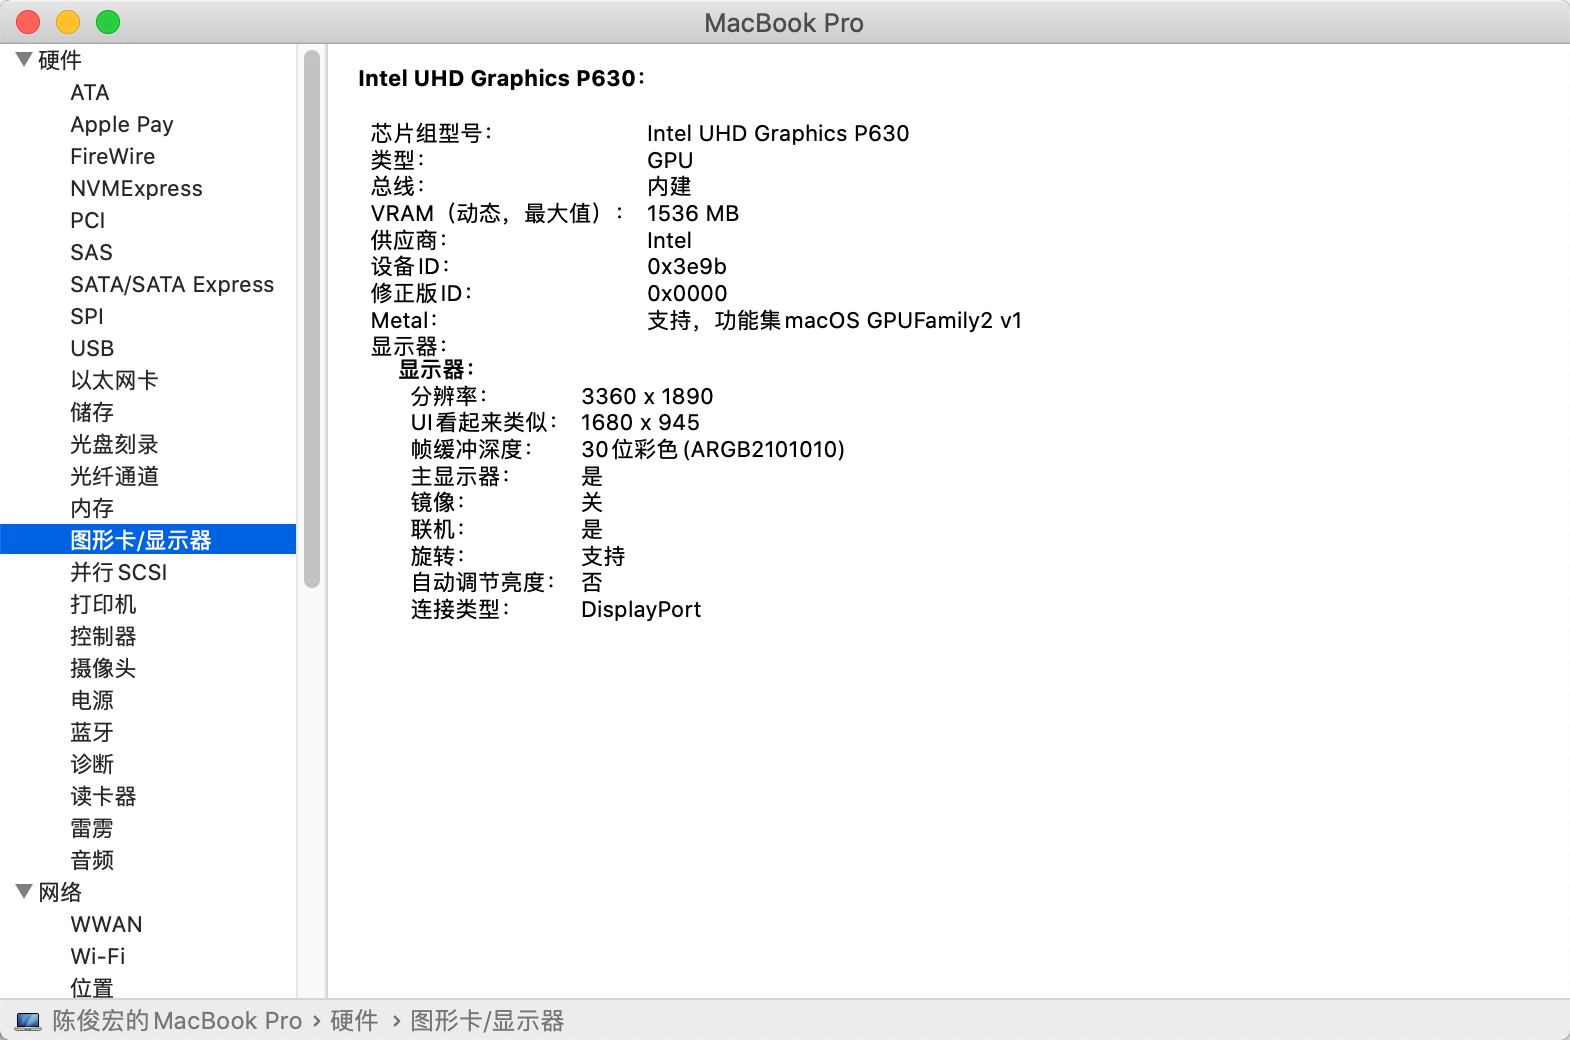Image resolution: width=1570 pixels, height=1040 pixels.
Task: Open the 光纤通道 entry
Action: point(114,477)
